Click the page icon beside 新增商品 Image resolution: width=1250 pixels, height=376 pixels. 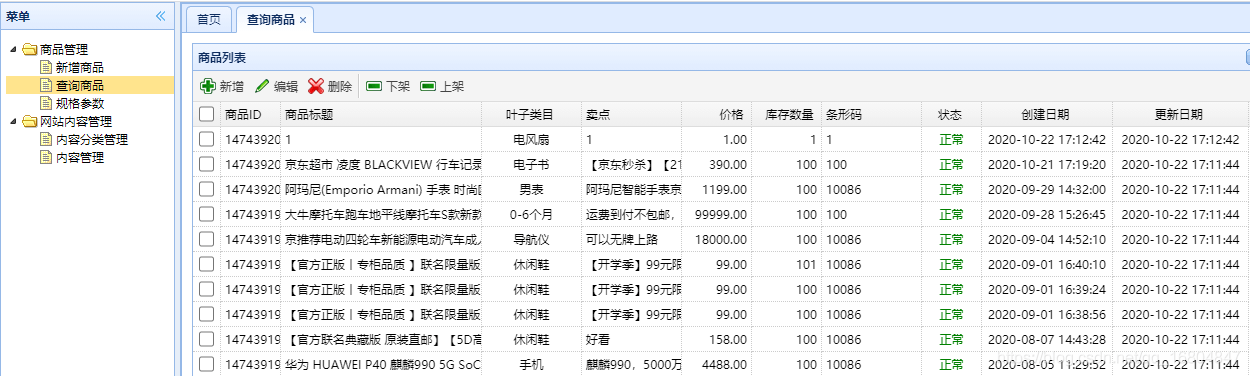pyautogui.click(x=46, y=68)
